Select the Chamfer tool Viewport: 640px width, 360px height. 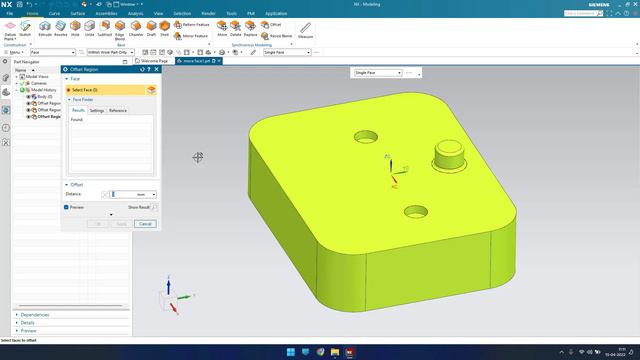(x=136, y=29)
